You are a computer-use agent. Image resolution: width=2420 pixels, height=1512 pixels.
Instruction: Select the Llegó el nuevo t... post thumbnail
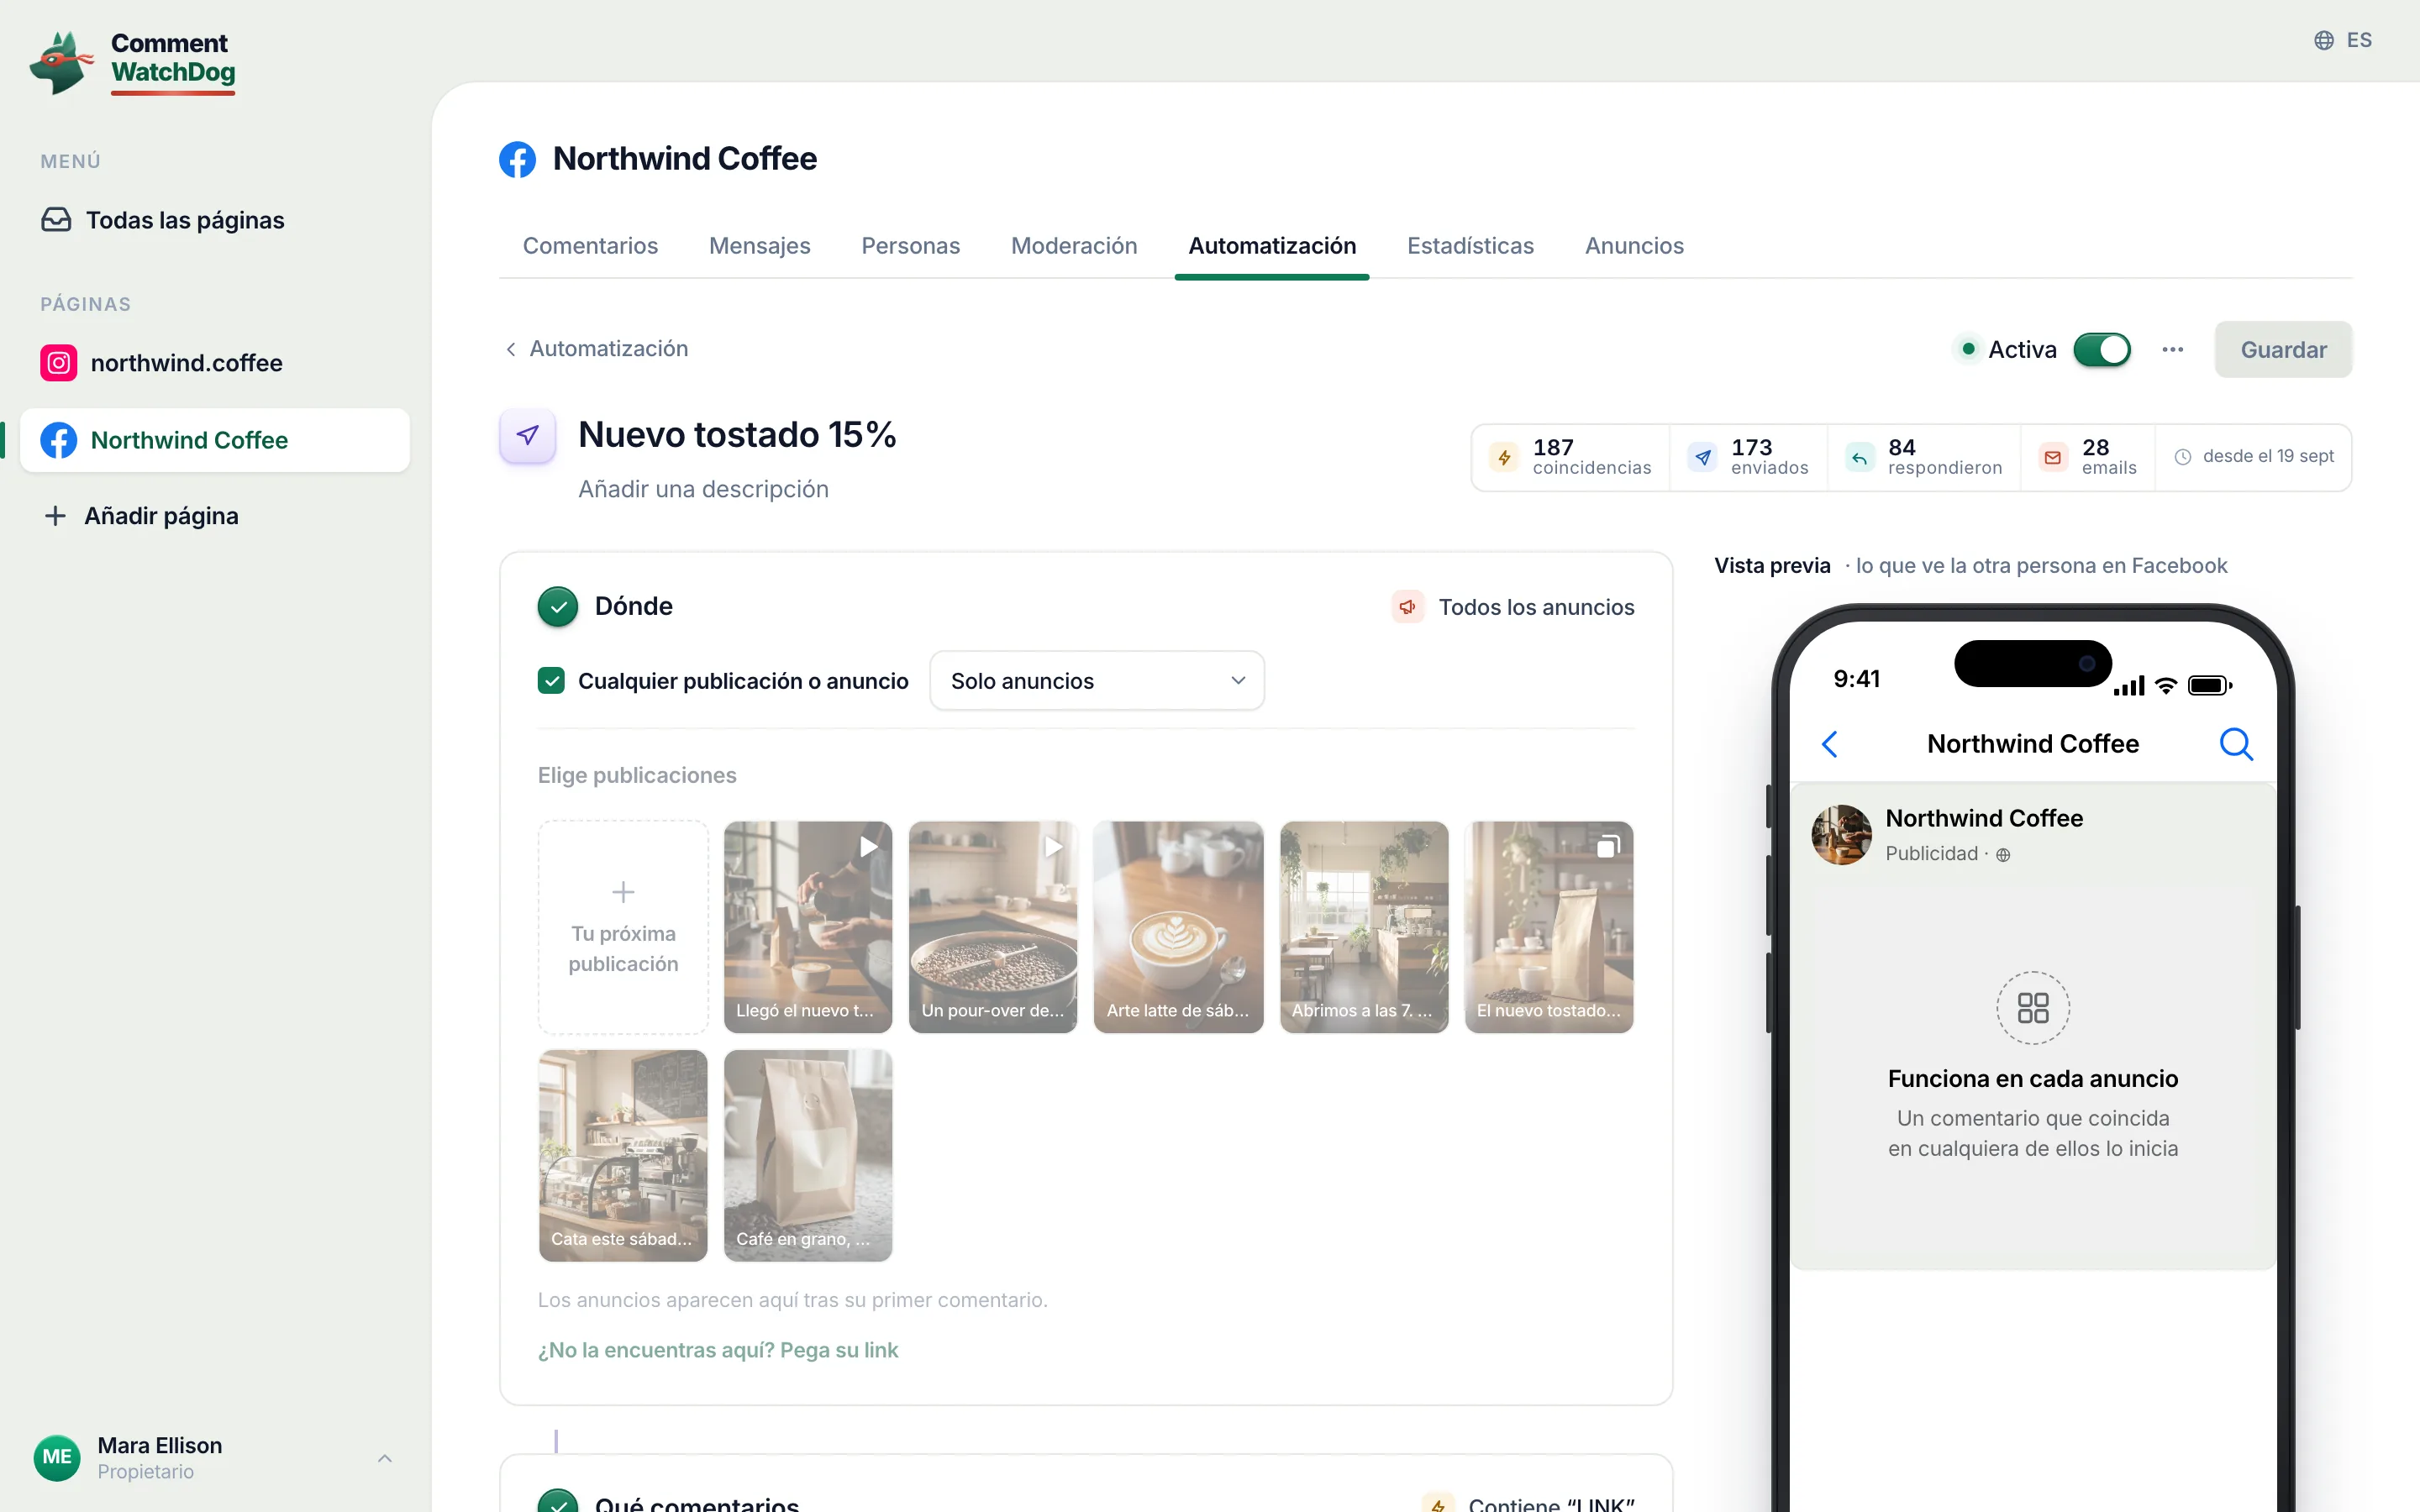point(808,927)
